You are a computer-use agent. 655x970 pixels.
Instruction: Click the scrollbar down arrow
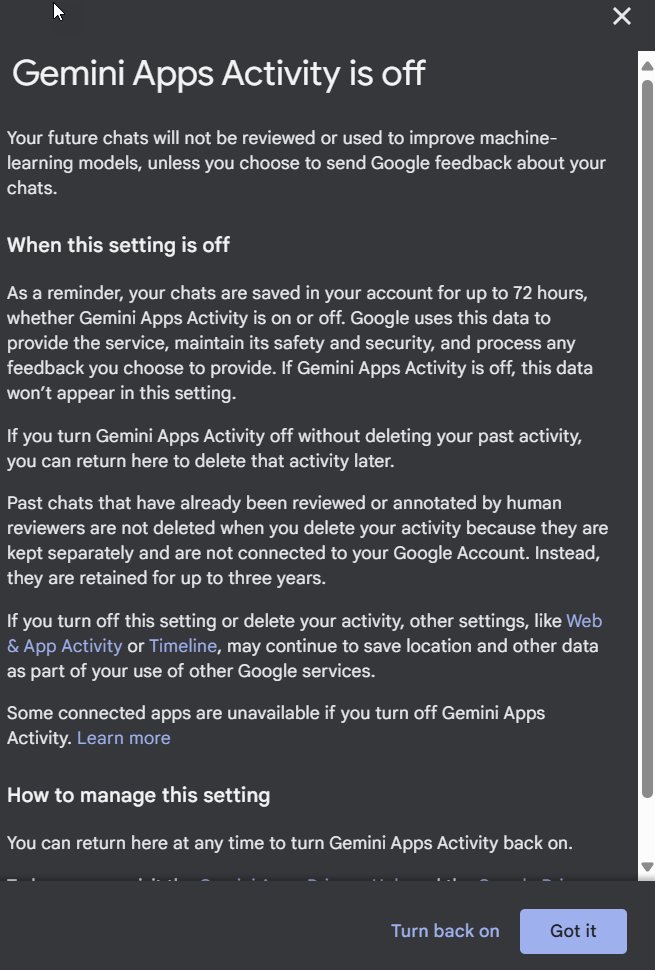(x=646, y=866)
